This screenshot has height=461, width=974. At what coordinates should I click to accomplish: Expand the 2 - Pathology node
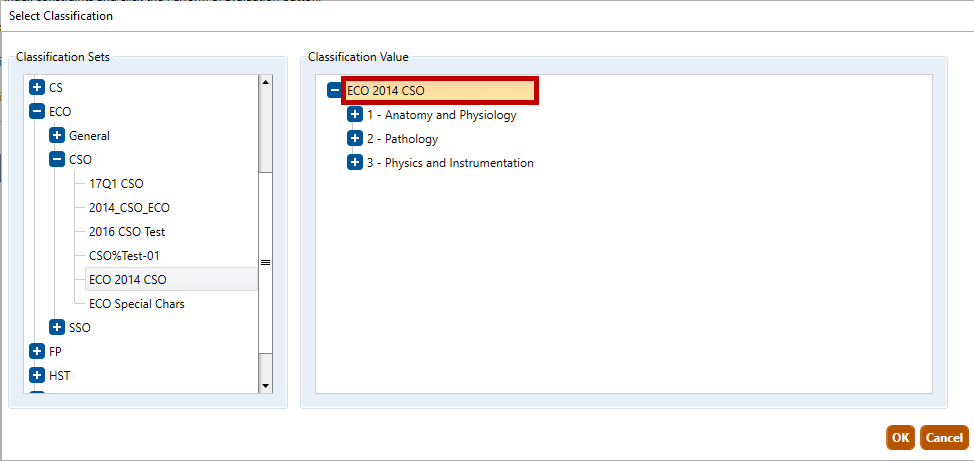[x=354, y=139]
